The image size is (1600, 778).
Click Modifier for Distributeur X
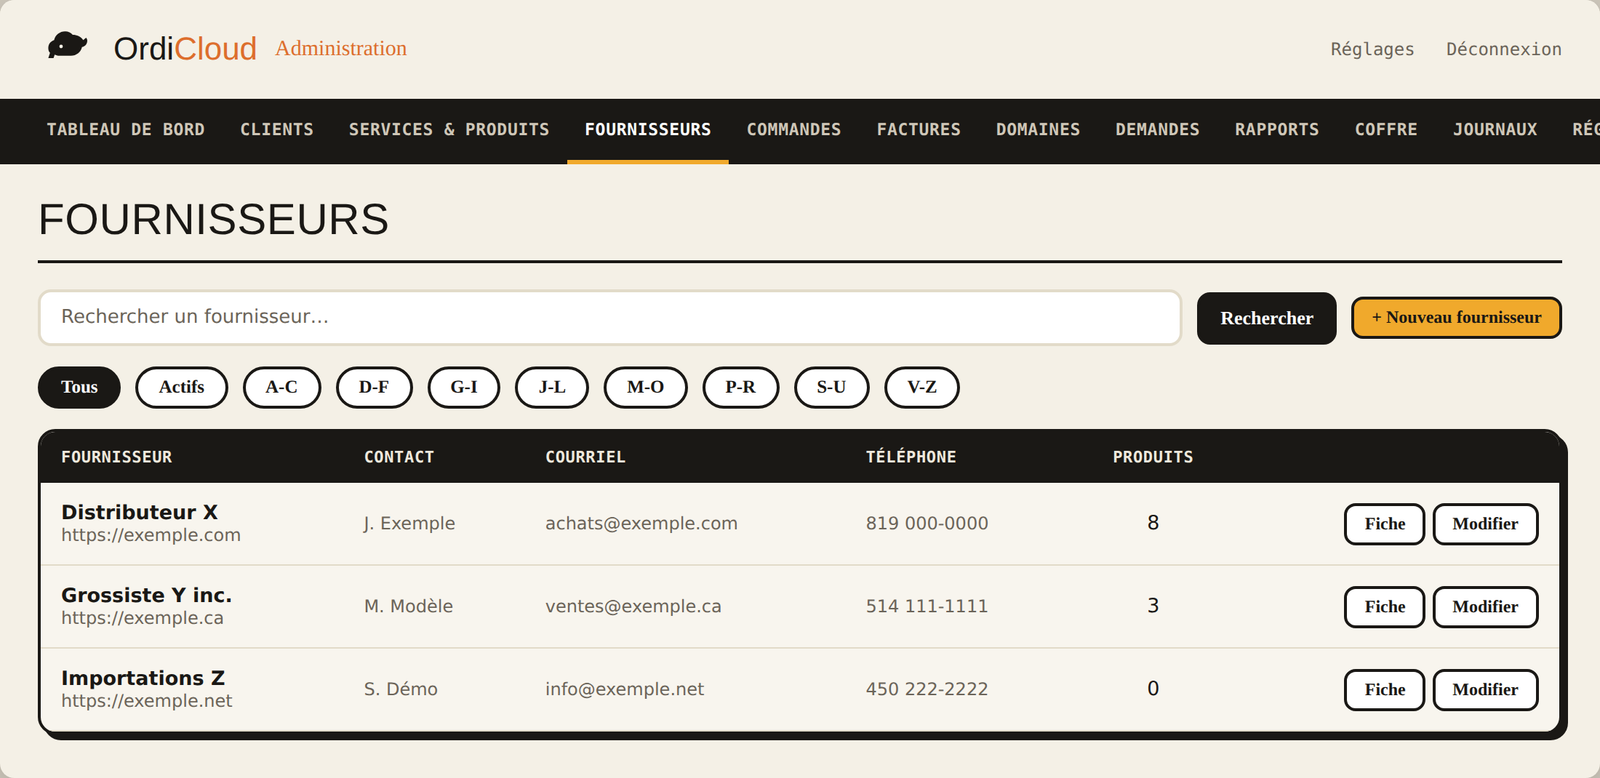(1485, 524)
